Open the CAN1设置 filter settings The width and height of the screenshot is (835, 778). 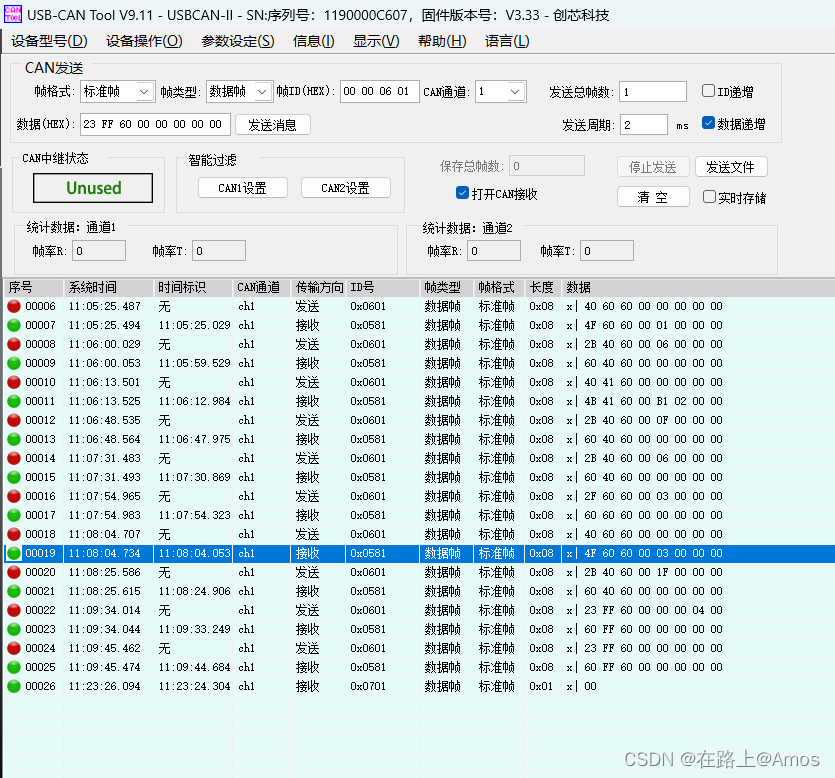click(x=242, y=187)
